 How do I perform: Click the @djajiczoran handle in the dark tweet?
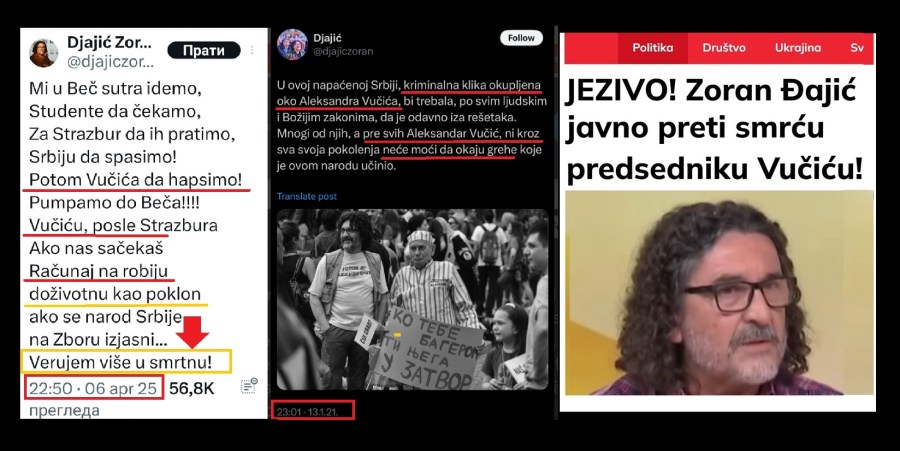[x=343, y=52]
